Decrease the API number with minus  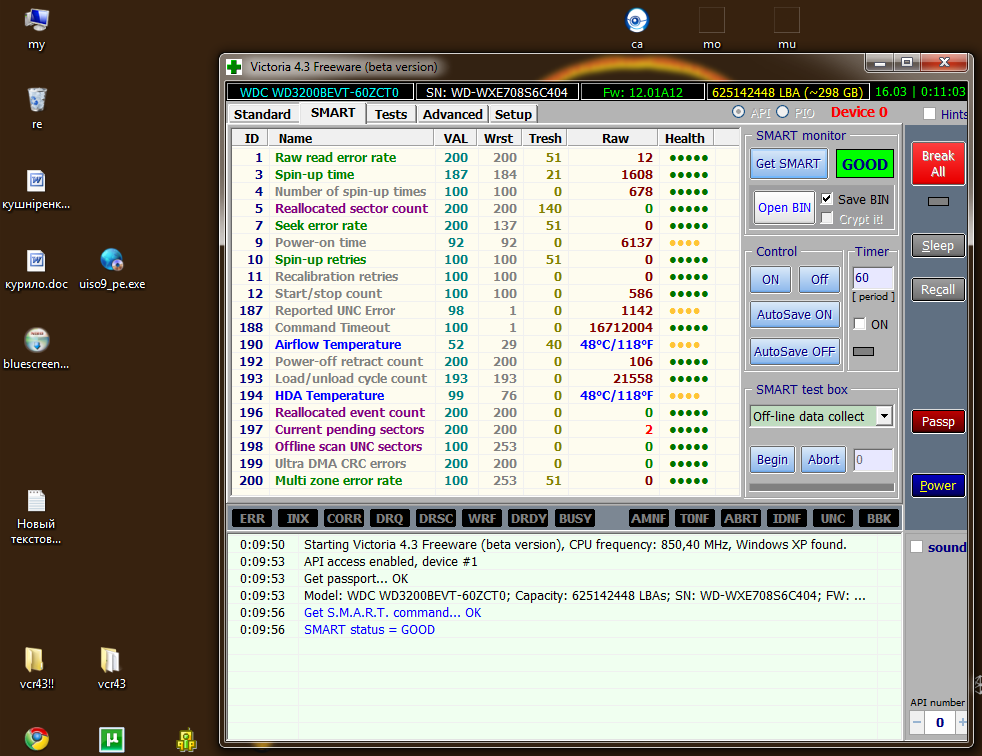[917, 722]
